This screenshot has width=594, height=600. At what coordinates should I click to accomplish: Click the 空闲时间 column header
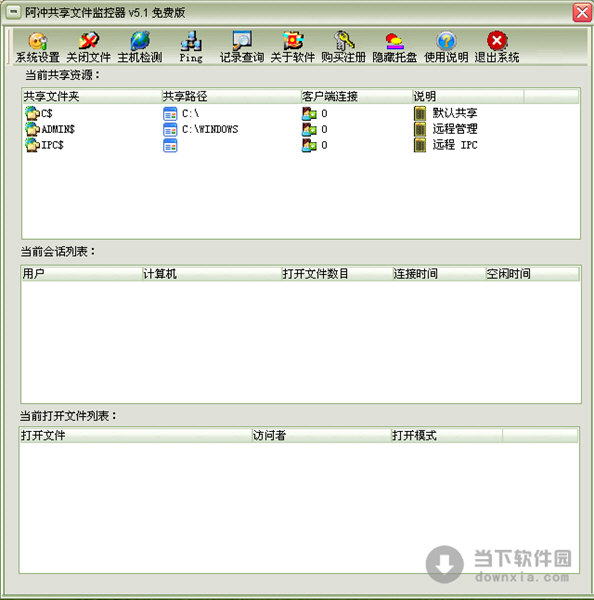point(532,274)
